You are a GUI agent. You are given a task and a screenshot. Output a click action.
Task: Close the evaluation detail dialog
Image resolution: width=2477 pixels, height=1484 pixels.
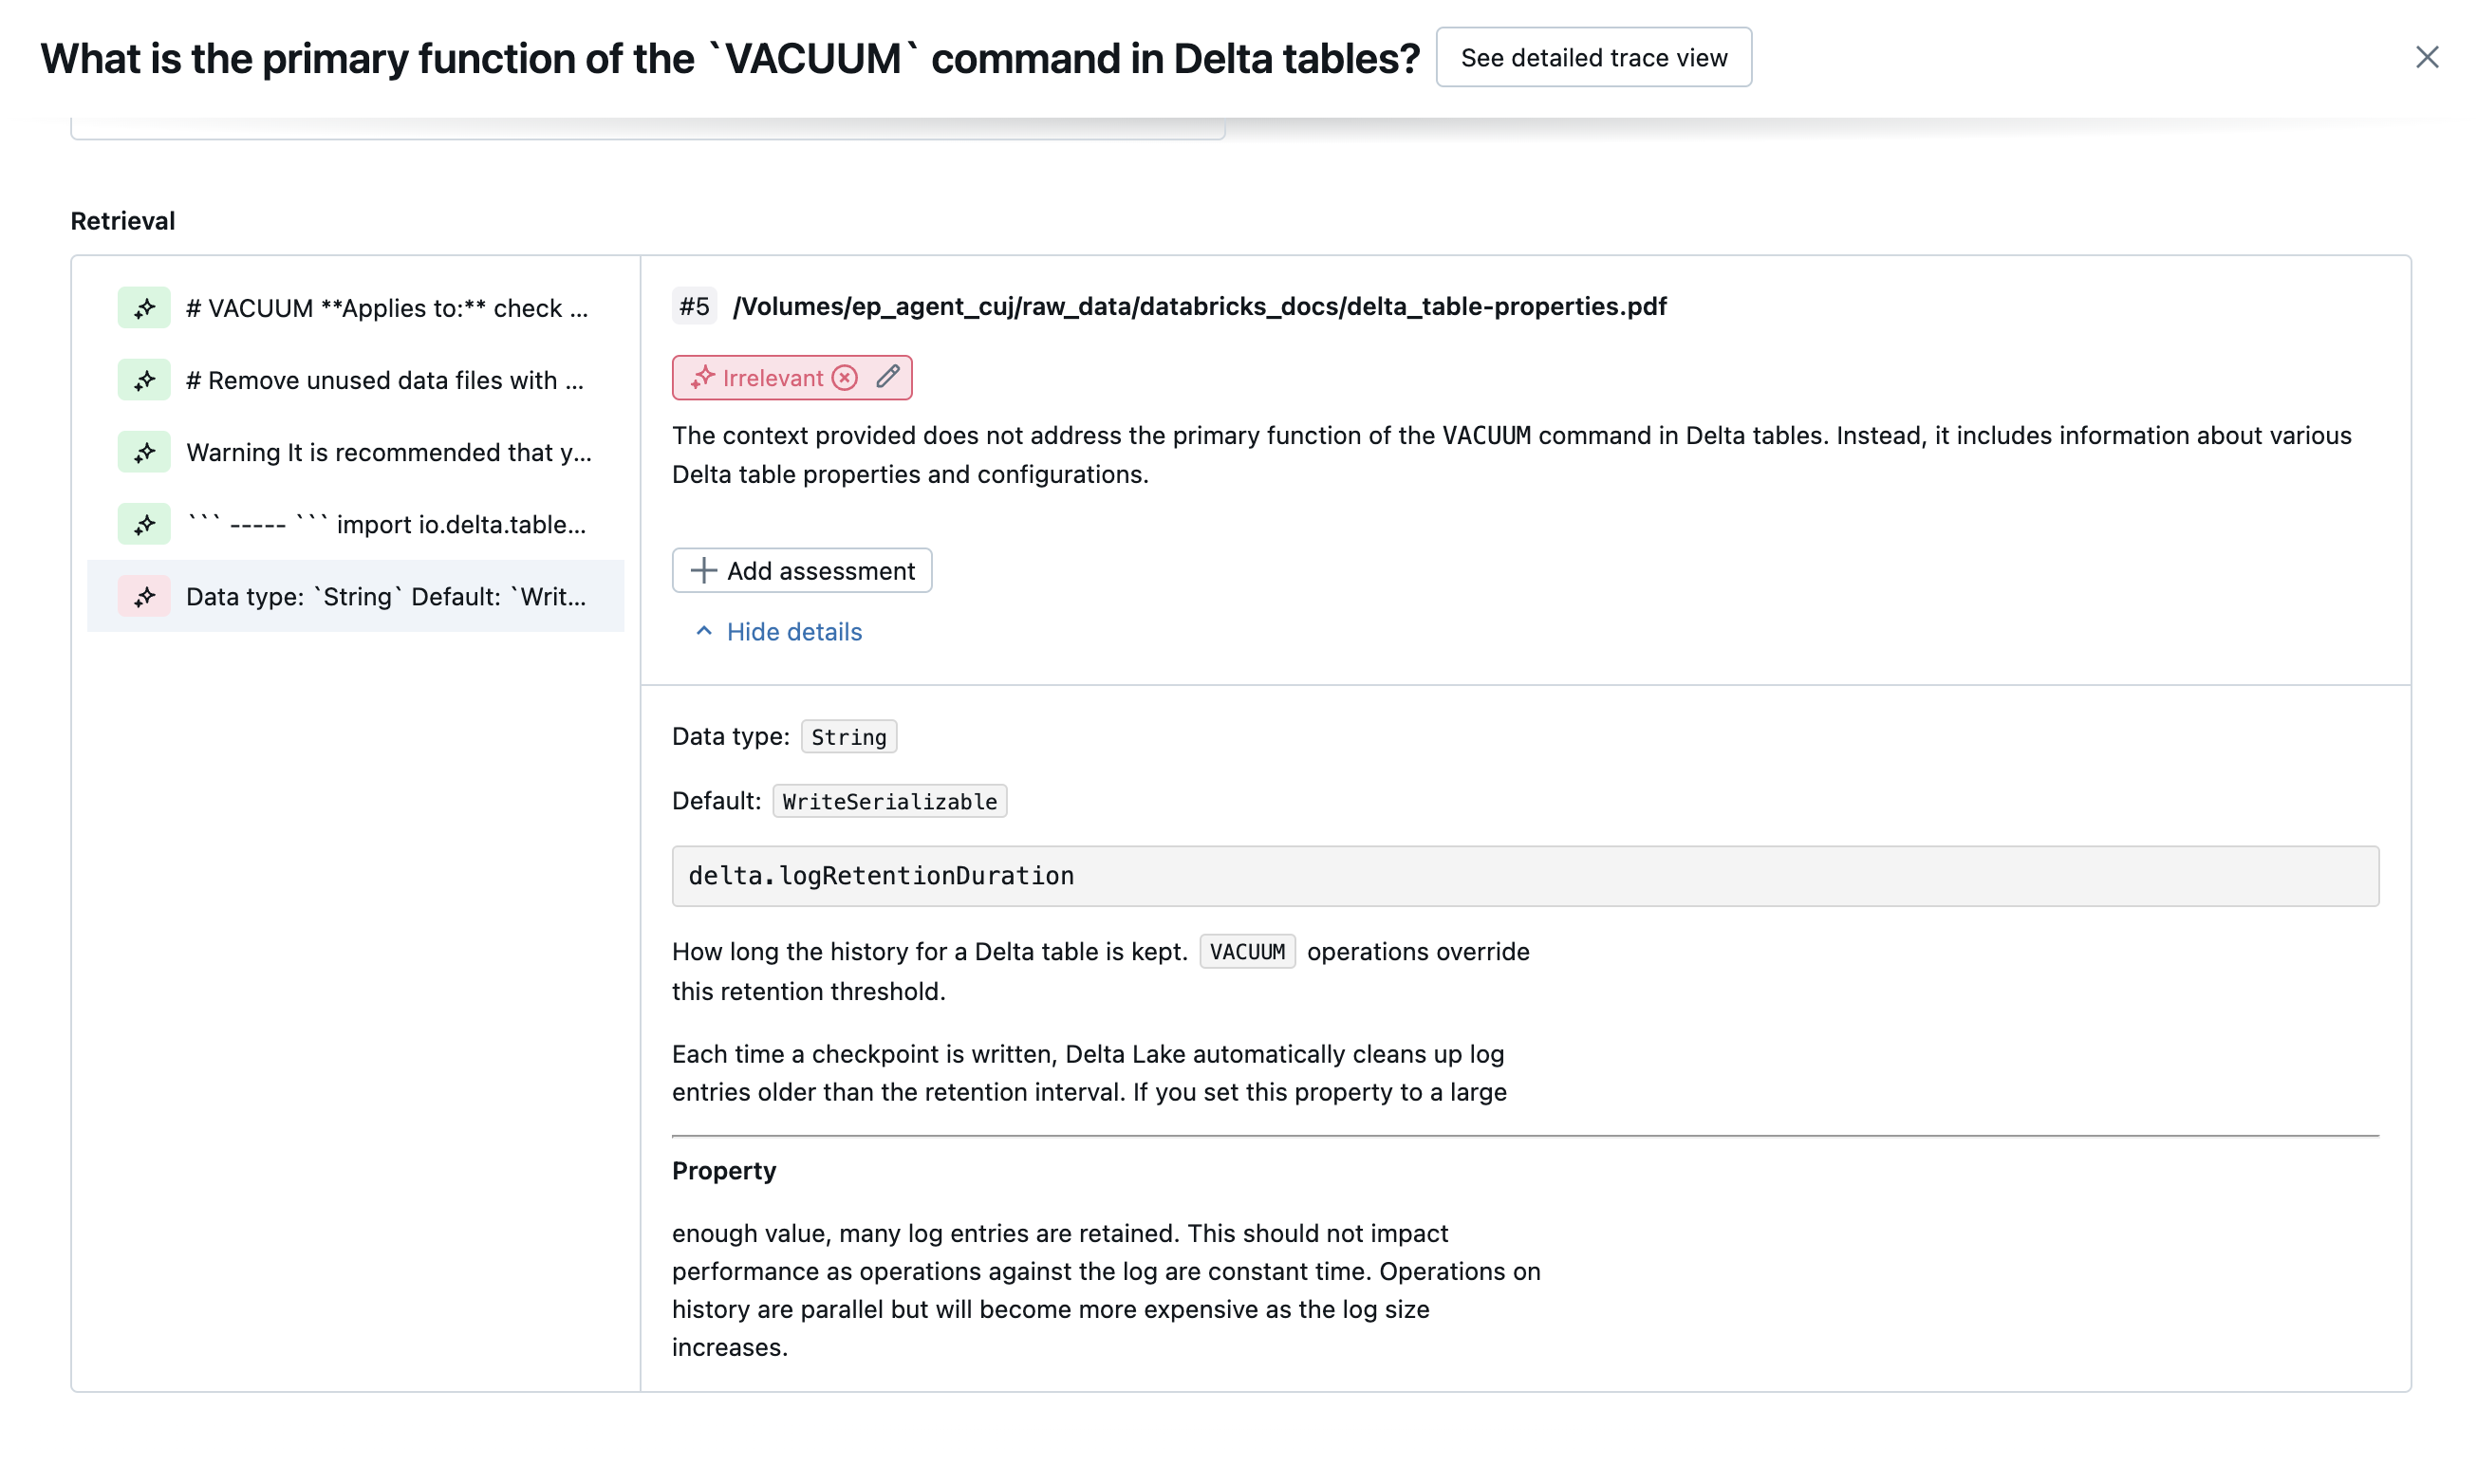[2427, 58]
